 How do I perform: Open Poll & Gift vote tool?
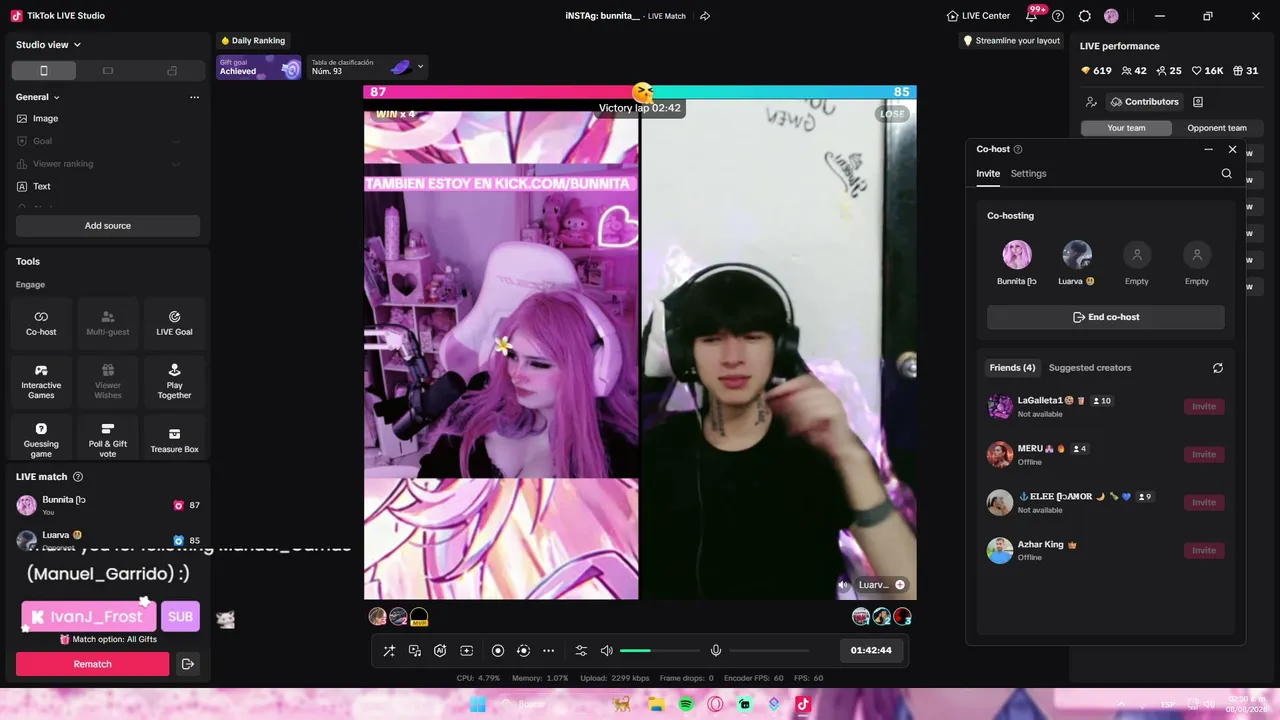coord(108,439)
